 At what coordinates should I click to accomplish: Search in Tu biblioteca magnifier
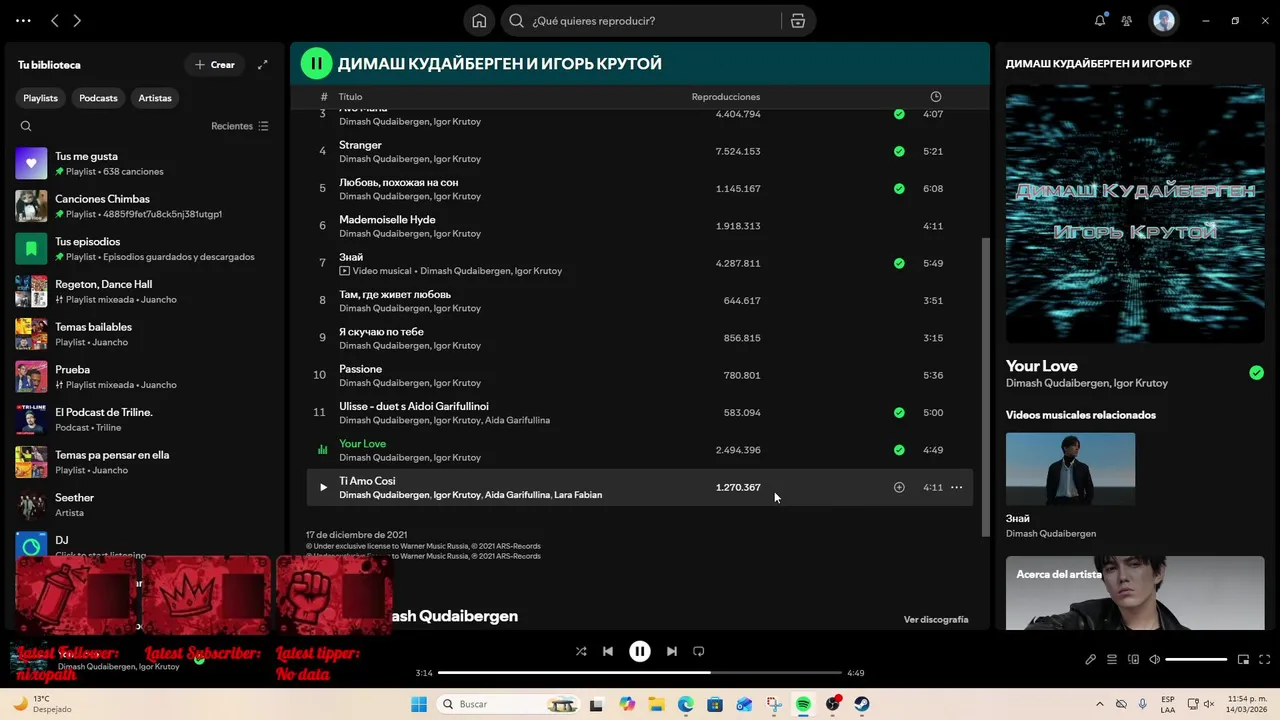pyautogui.click(x=26, y=126)
